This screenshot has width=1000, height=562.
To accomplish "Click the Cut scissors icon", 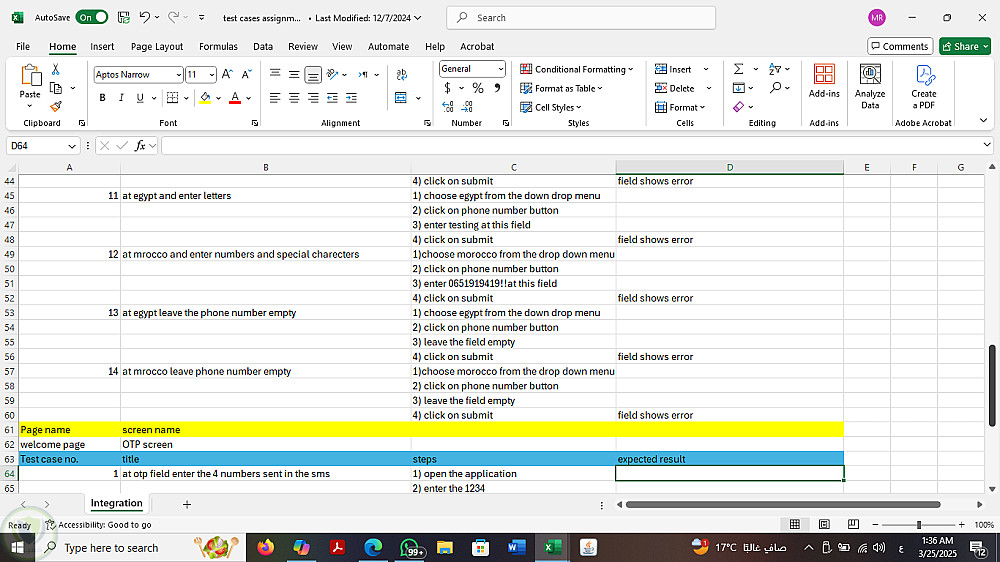I will 56,70.
